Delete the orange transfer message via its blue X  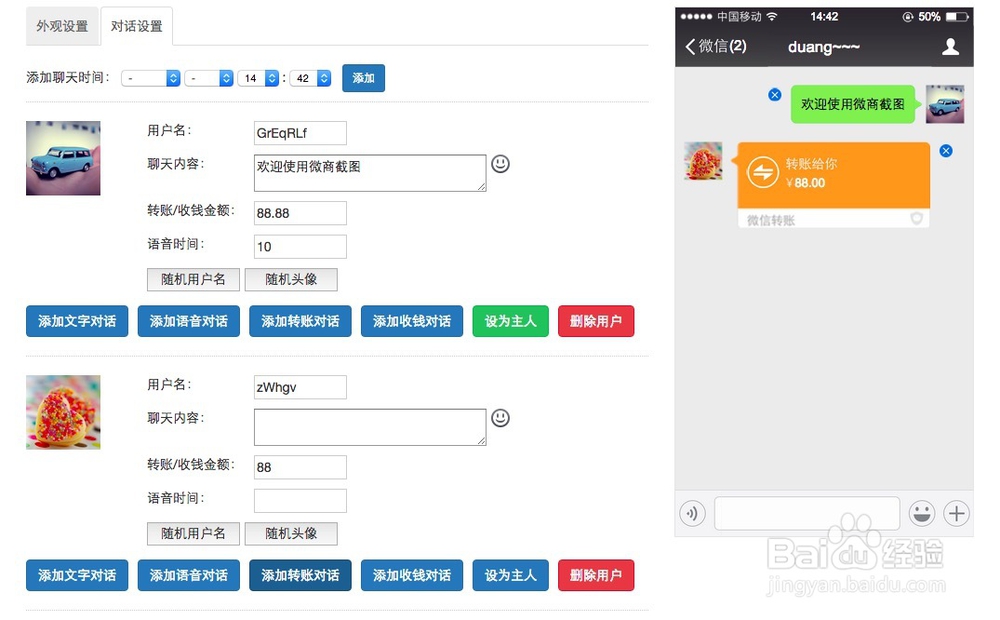coord(946,150)
